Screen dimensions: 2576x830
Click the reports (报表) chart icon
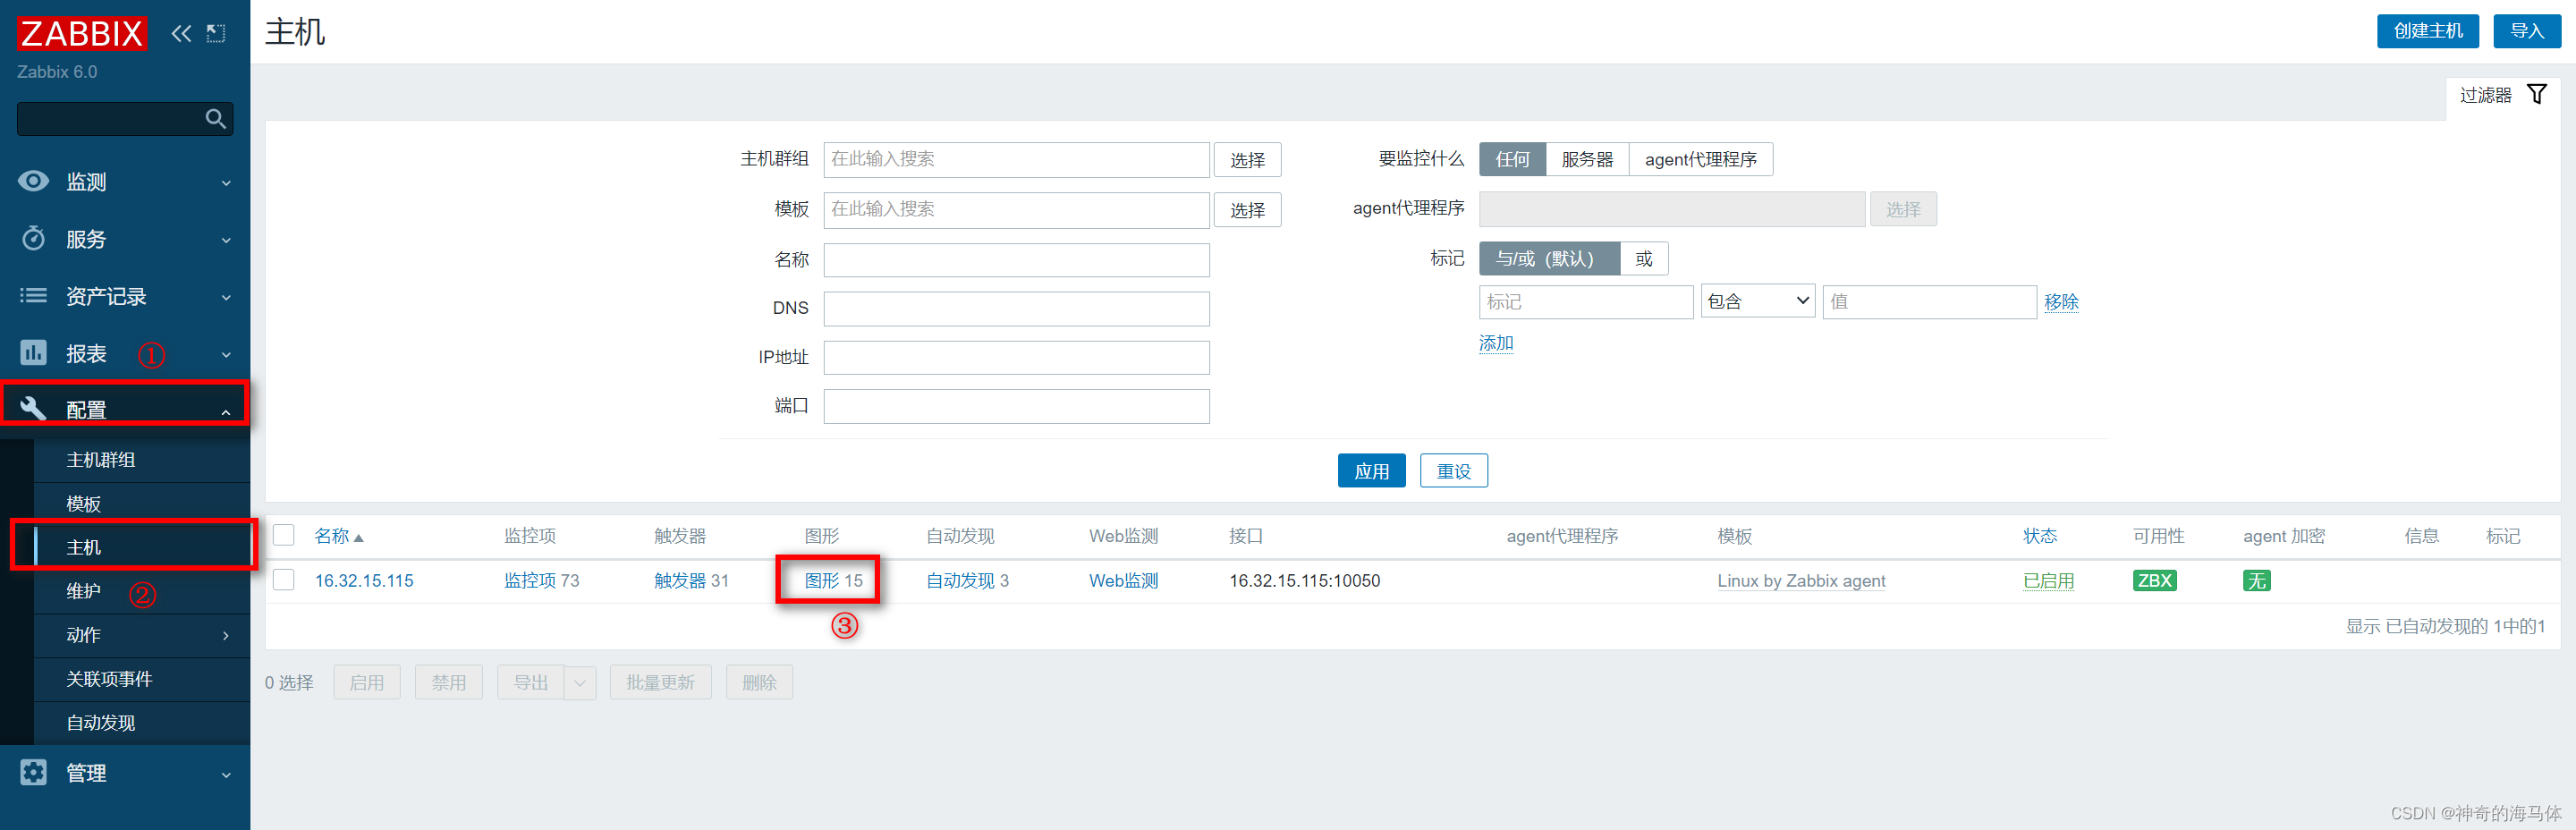coord(33,352)
